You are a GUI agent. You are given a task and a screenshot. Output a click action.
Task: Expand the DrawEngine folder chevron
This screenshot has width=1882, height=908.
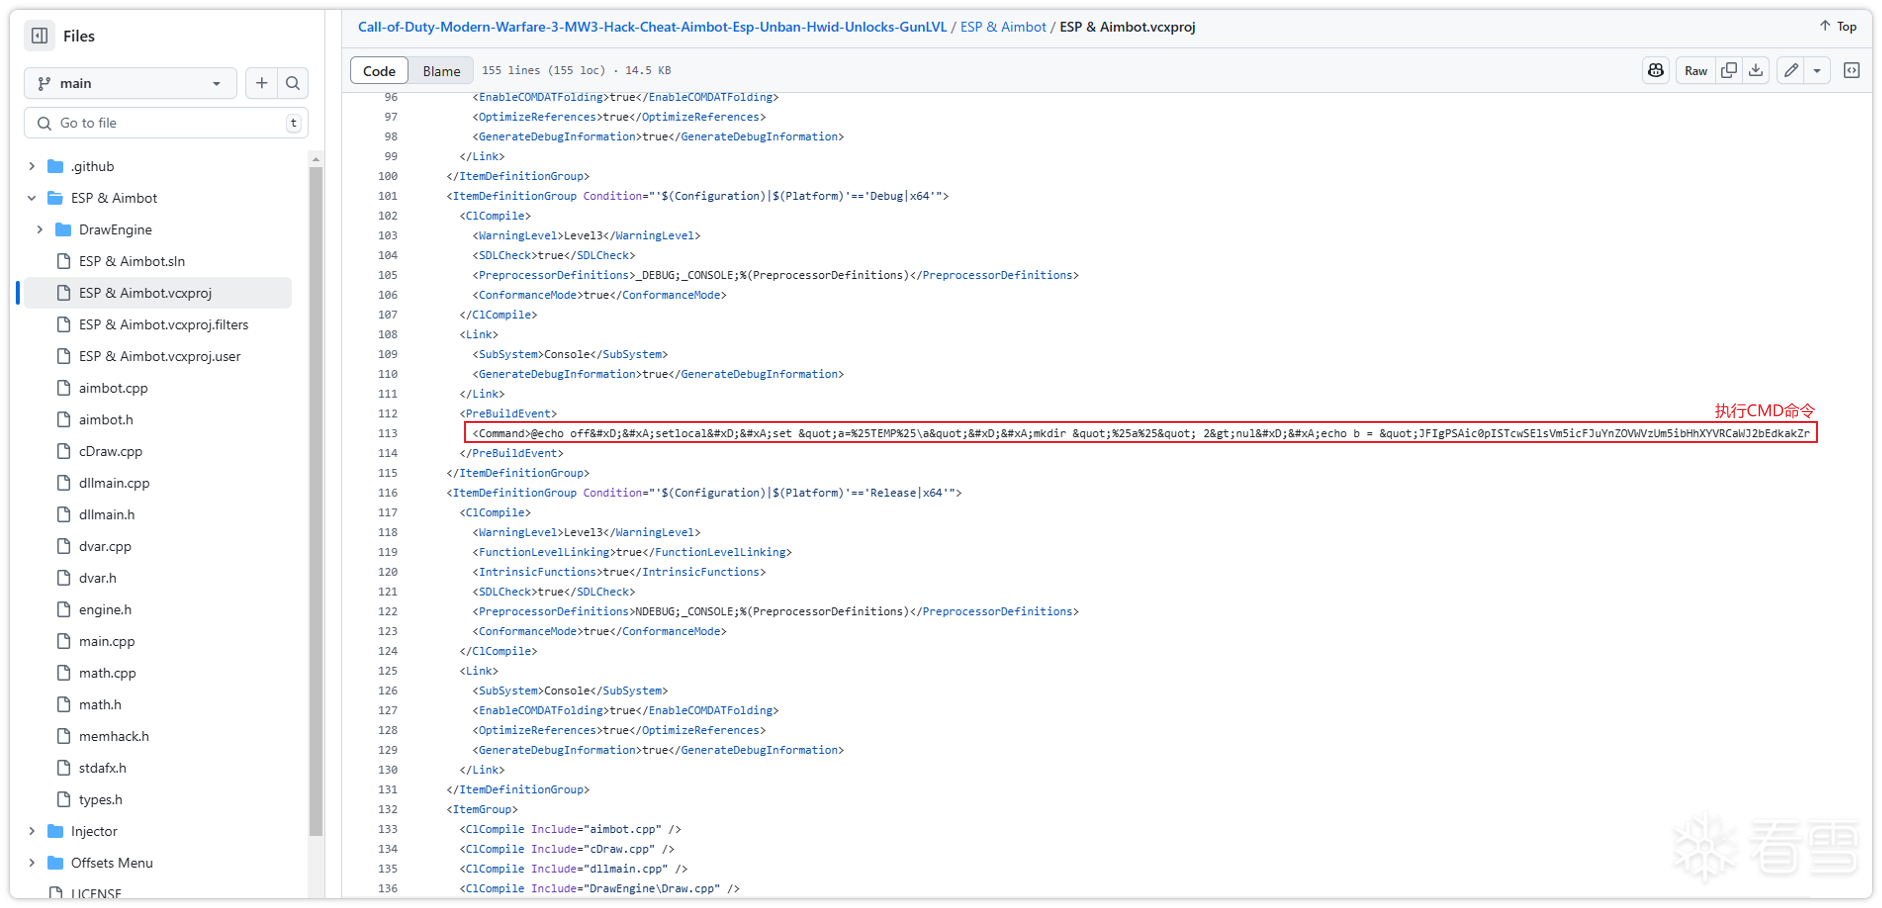pyautogui.click(x=40, y=230)
